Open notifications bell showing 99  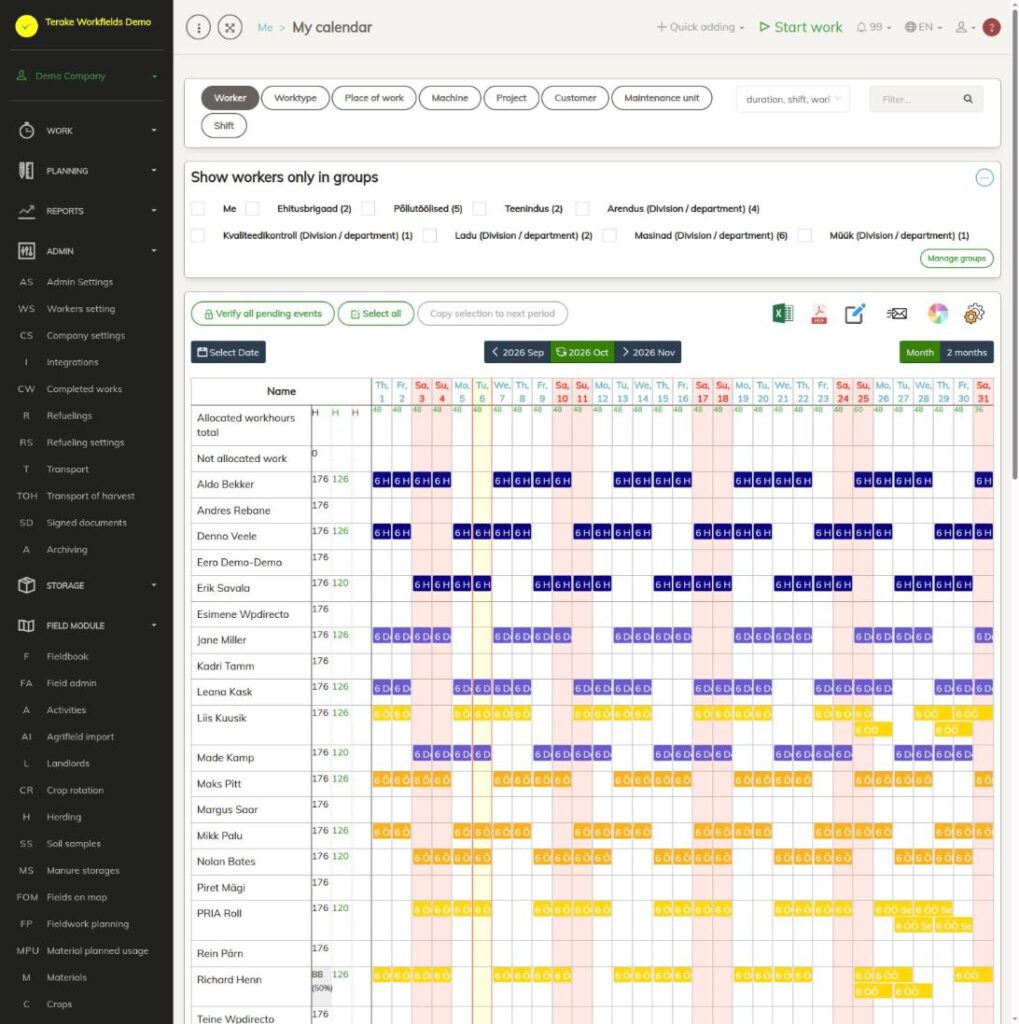click(x=873, y=27)
